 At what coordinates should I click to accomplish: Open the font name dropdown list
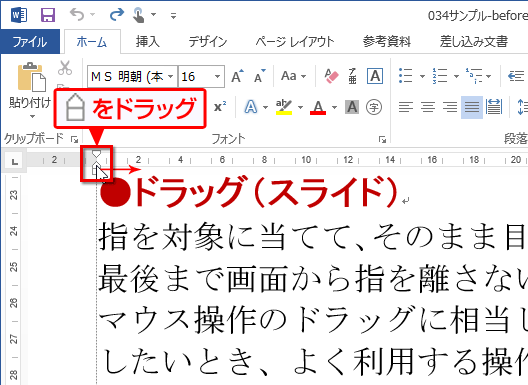point(171,77)
